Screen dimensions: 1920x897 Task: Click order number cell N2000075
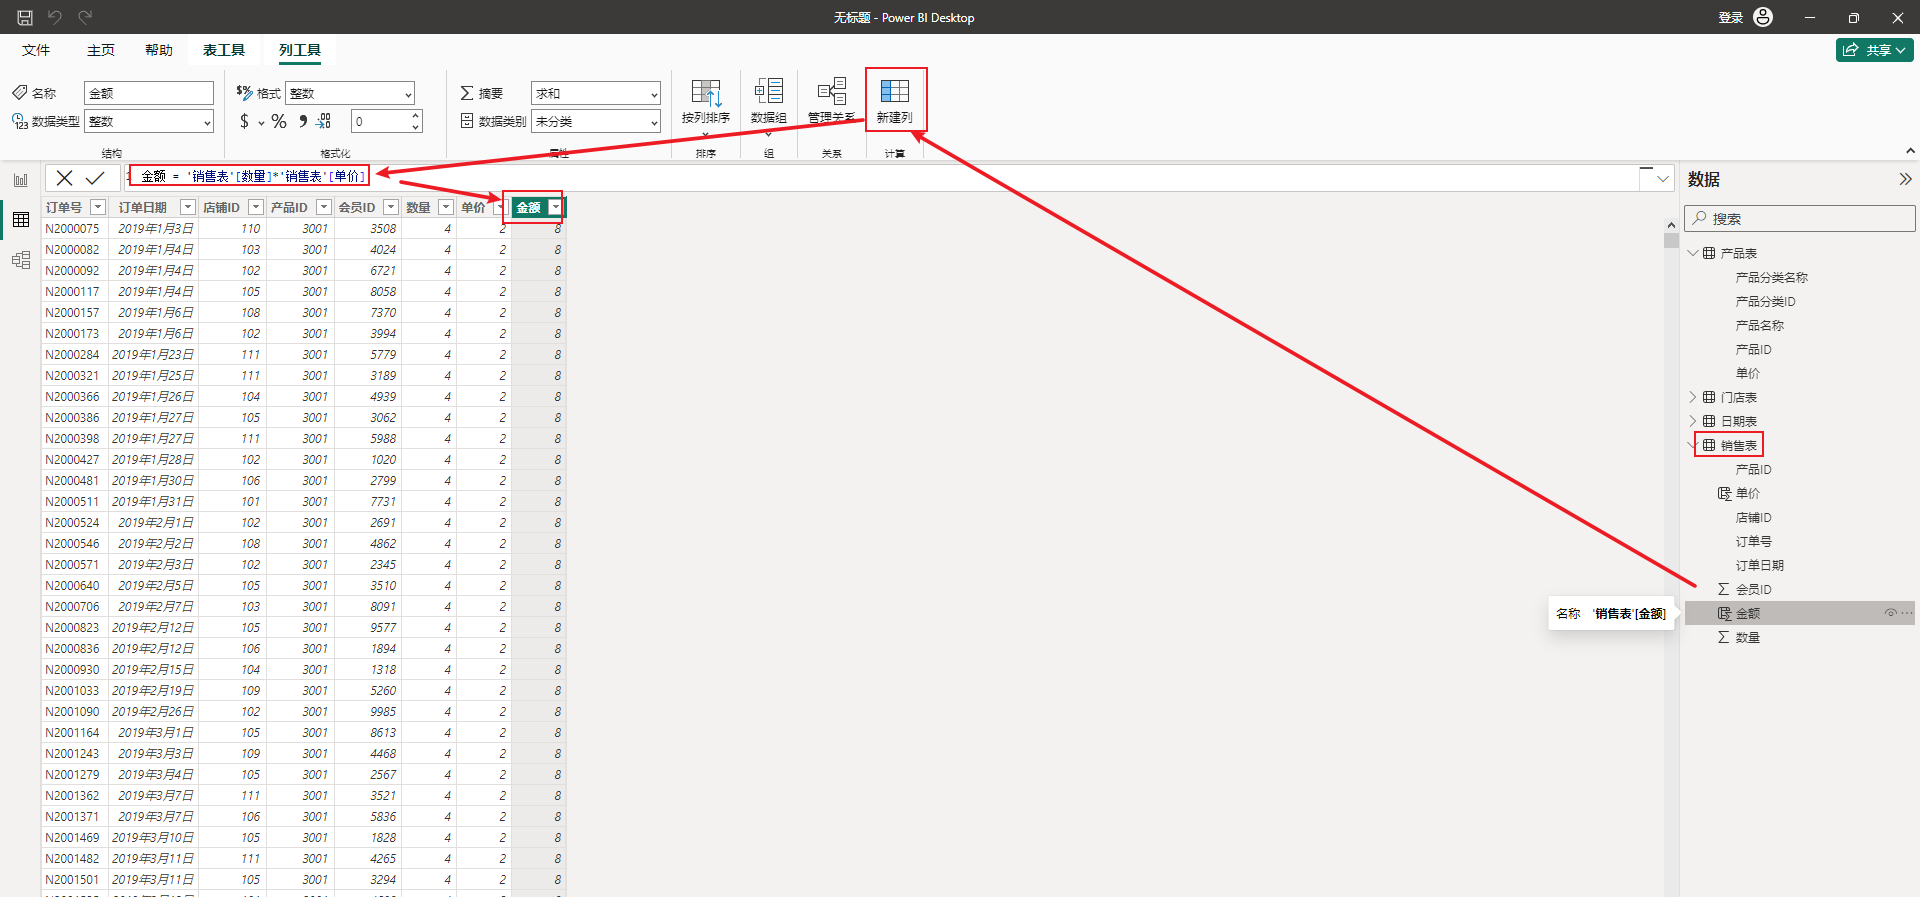[74, 228]
